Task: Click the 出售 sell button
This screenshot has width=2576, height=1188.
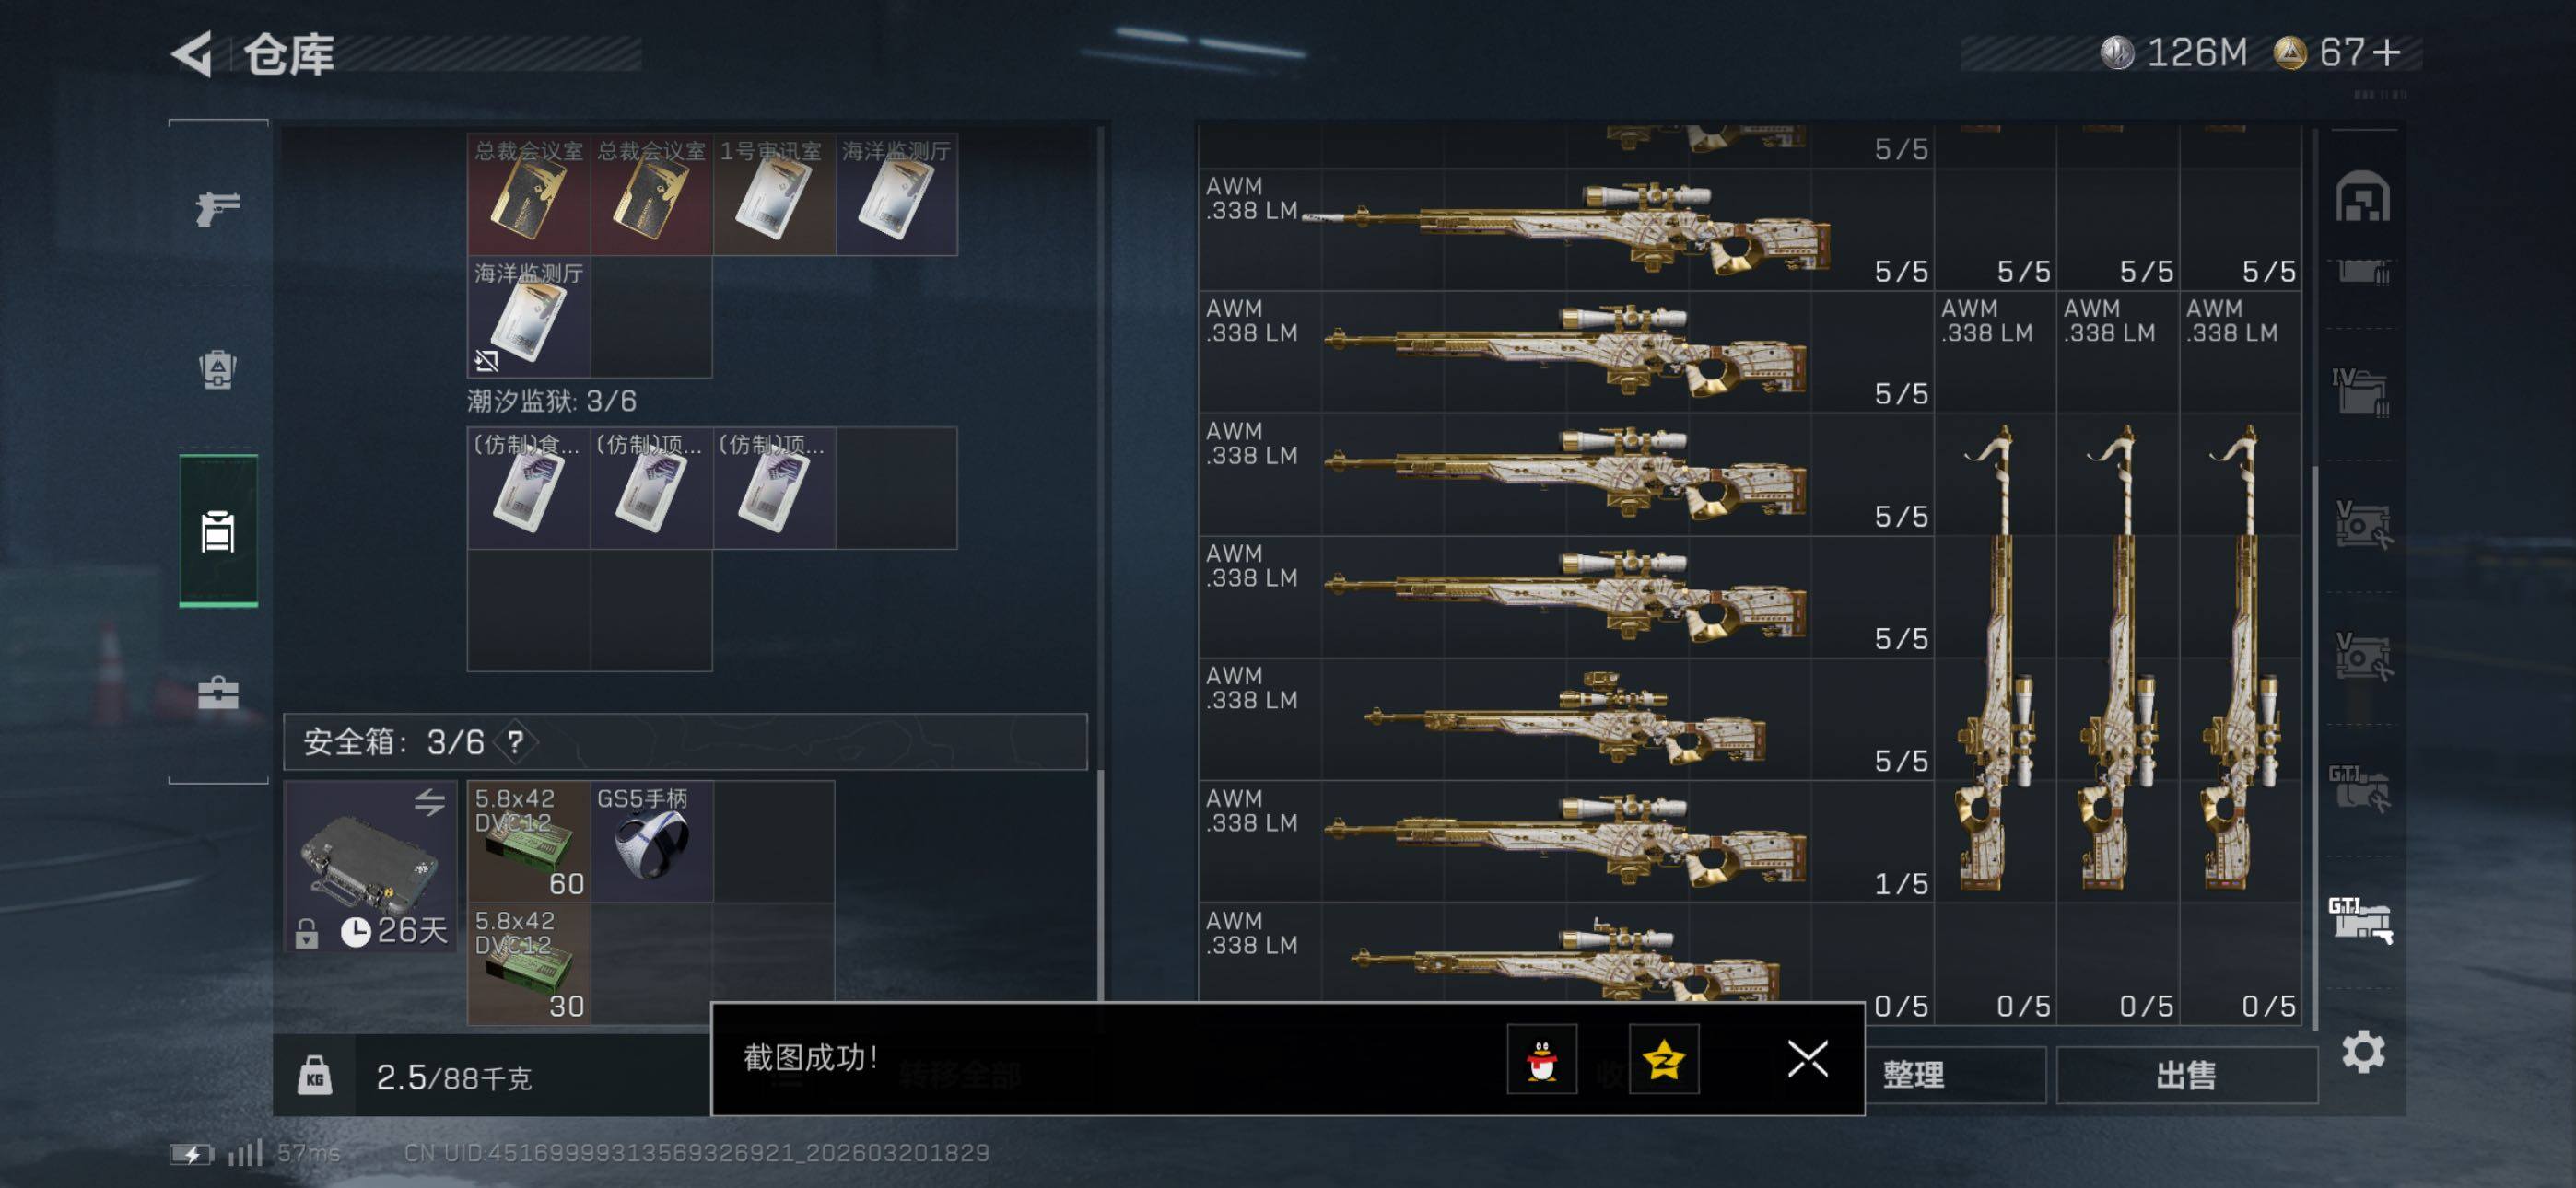Action: 2186,1075
